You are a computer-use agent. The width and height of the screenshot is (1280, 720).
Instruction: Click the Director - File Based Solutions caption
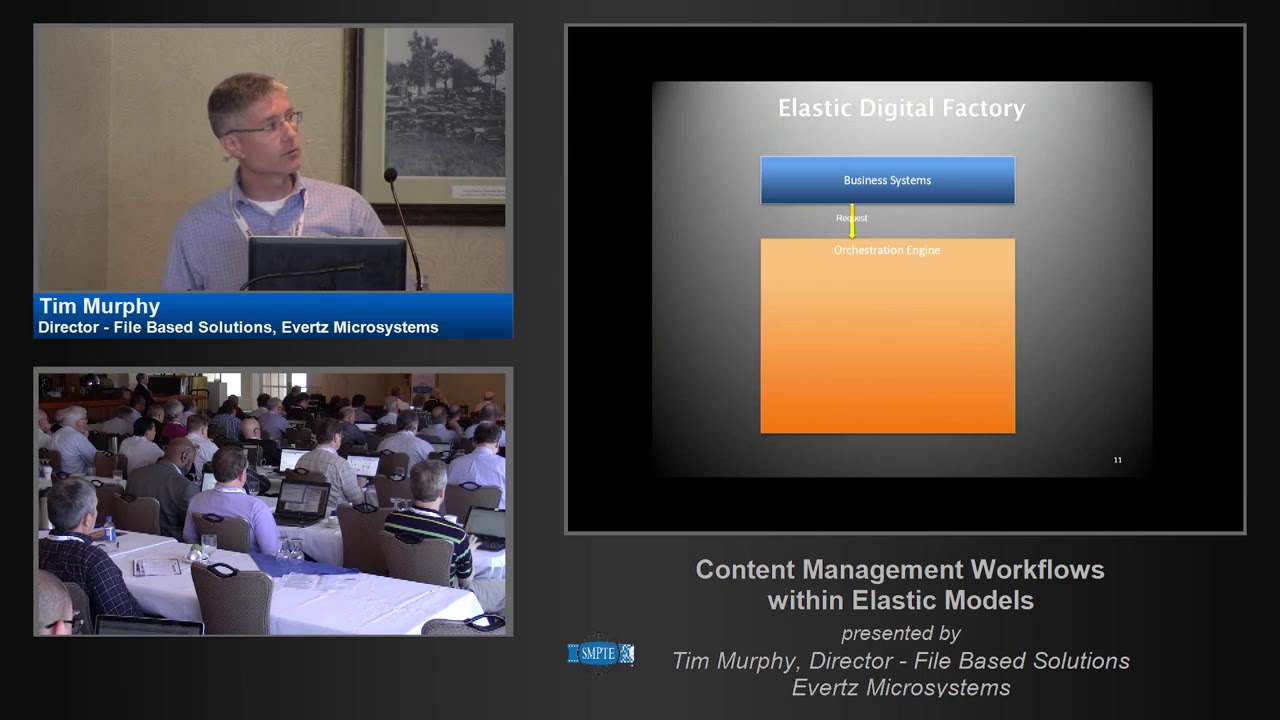238,327
